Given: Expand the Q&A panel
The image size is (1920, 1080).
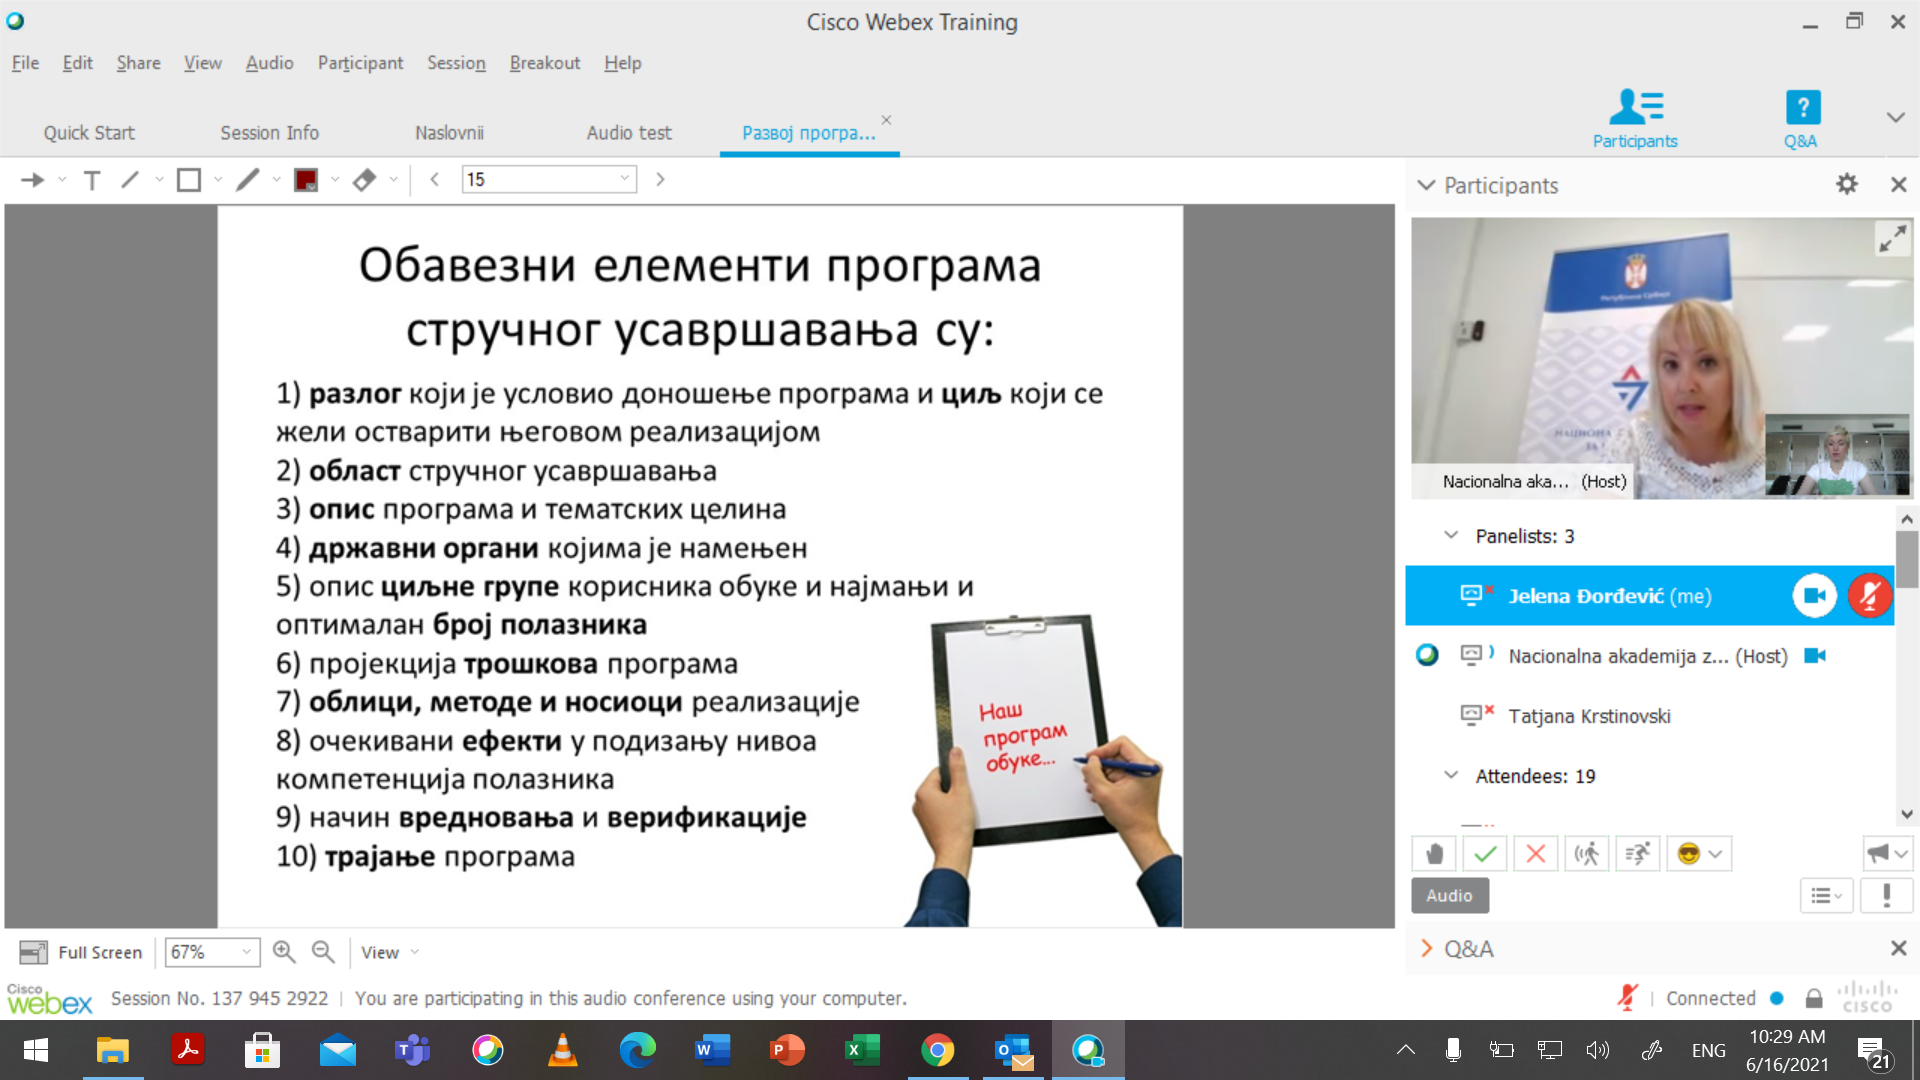Looking at the screenshot, I should 1427,949.
